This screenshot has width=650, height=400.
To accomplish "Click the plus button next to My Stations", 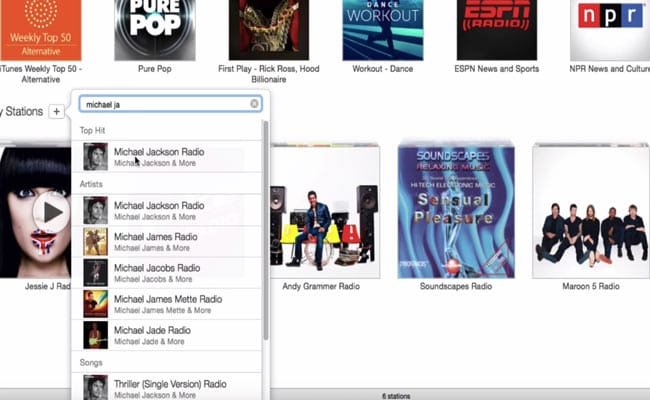I will 57,112.
